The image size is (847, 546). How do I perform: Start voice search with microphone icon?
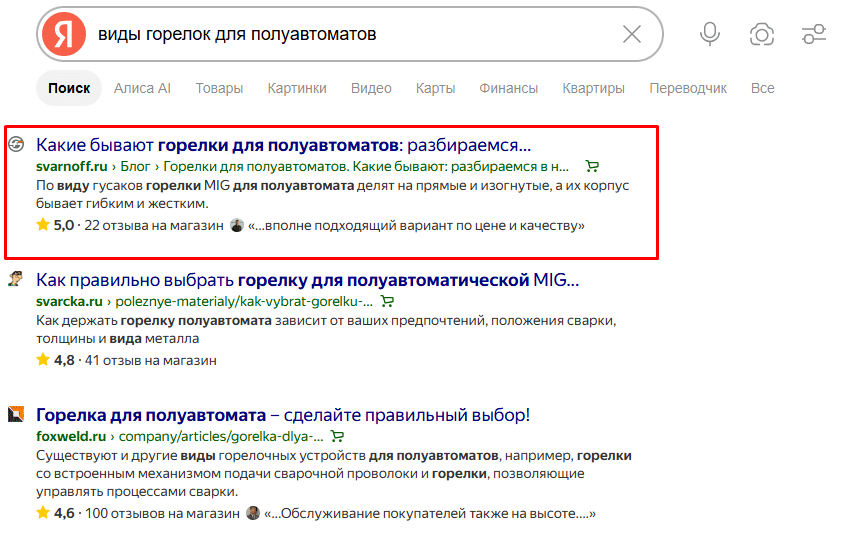(710, 34)
